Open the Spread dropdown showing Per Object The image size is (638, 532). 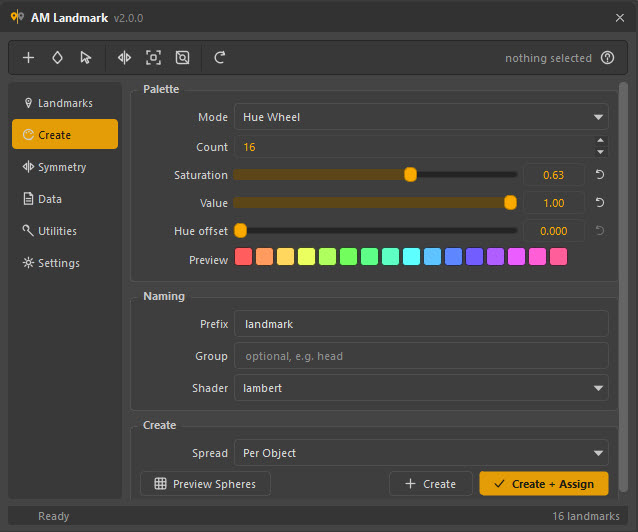(421, 453)
